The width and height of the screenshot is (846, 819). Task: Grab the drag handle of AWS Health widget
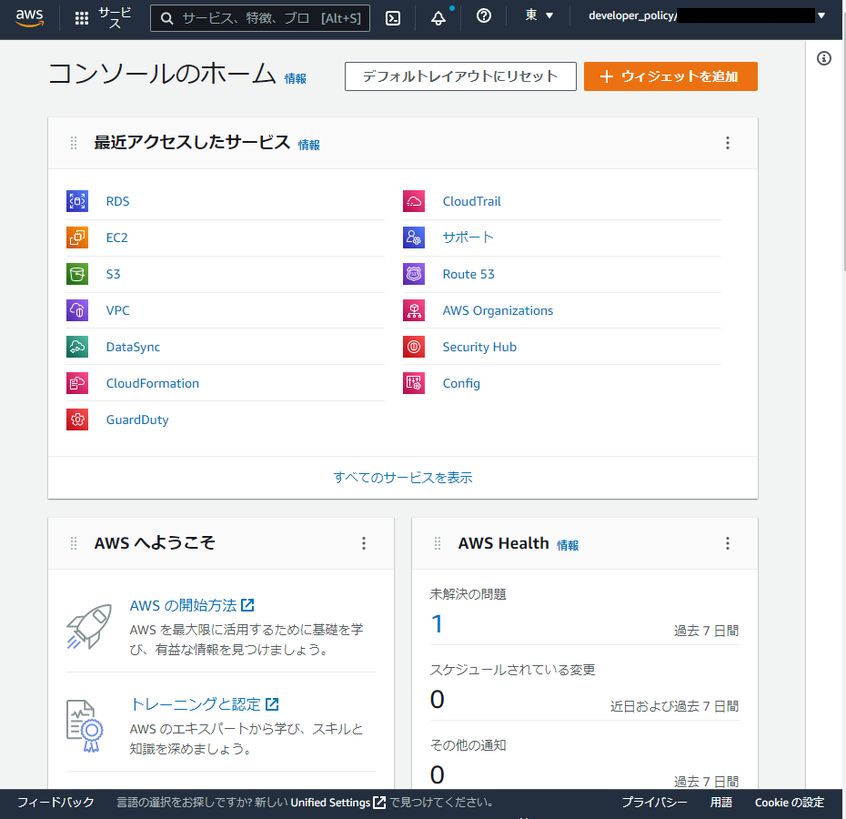pos(438,543)
